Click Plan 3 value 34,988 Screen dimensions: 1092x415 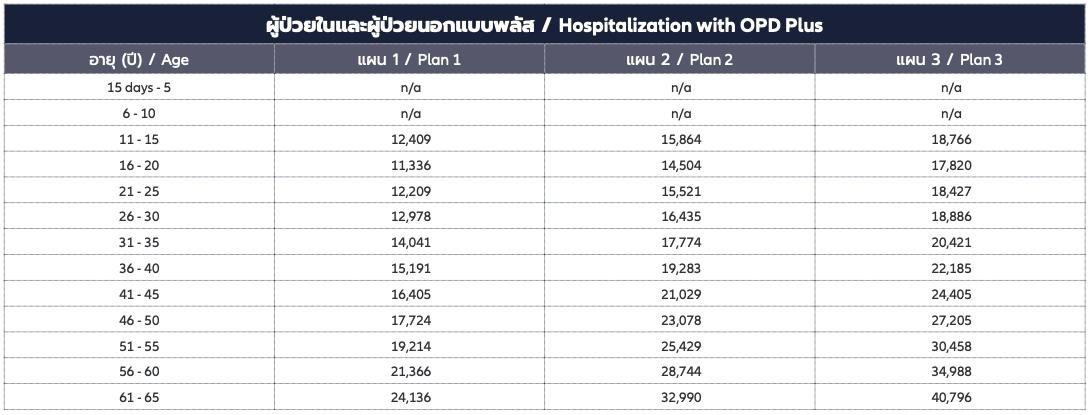(951, 372)
